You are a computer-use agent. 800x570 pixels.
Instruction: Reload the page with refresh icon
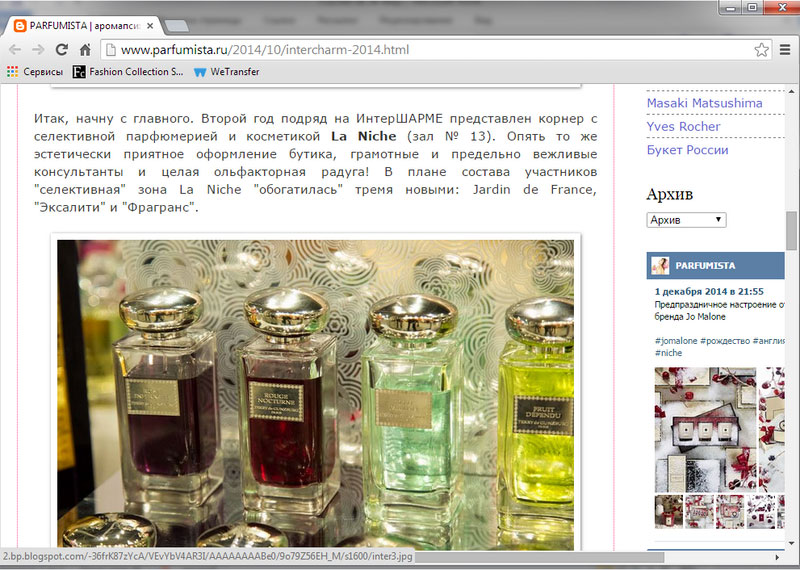pos(62,49)
